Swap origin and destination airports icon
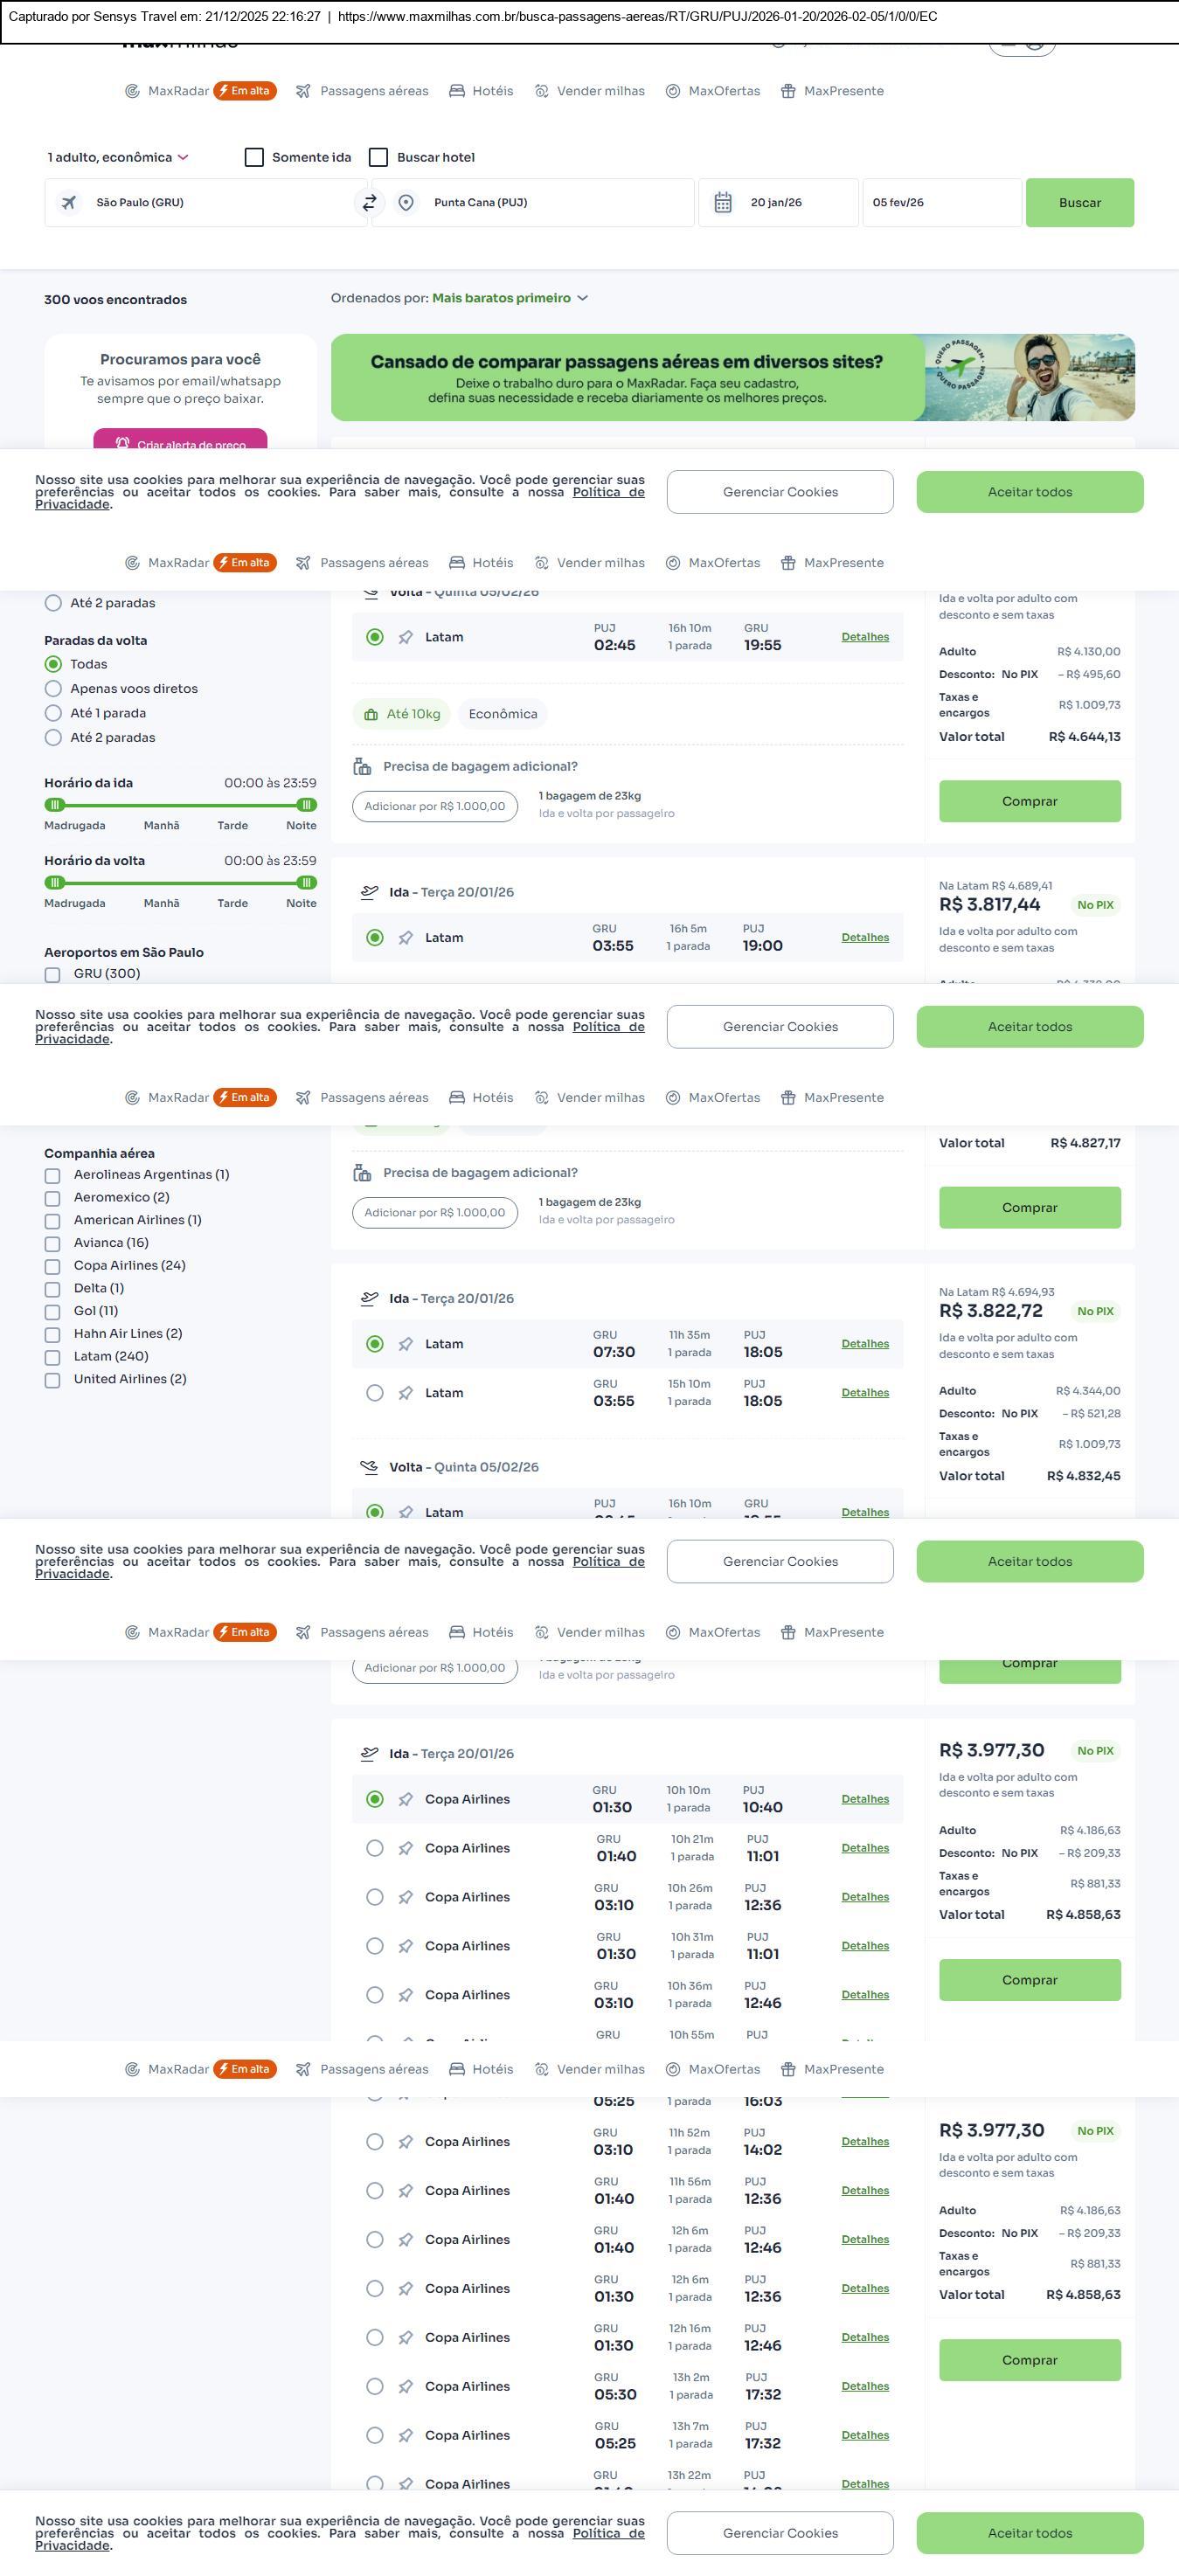The width and height of the screenshot is (1179, 2576). click(x=369, y=203)
